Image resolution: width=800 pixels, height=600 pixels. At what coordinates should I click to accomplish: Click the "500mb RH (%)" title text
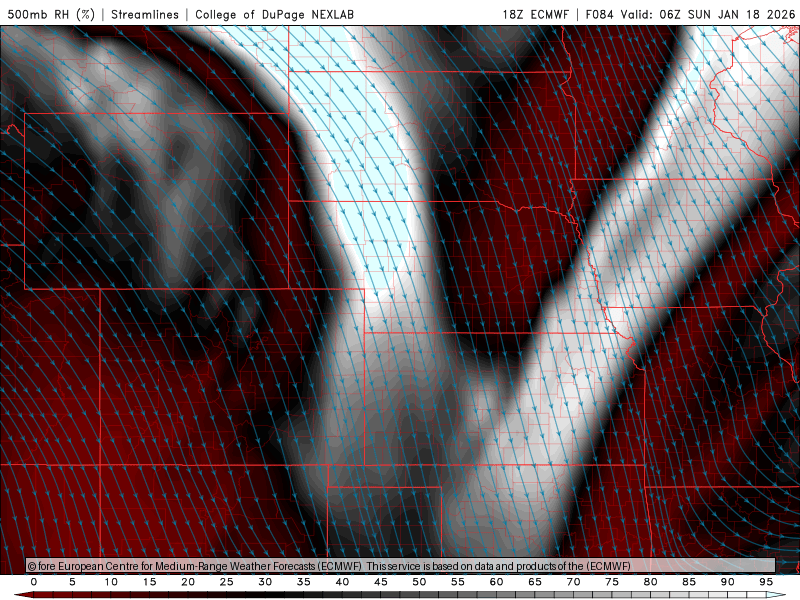51,14
